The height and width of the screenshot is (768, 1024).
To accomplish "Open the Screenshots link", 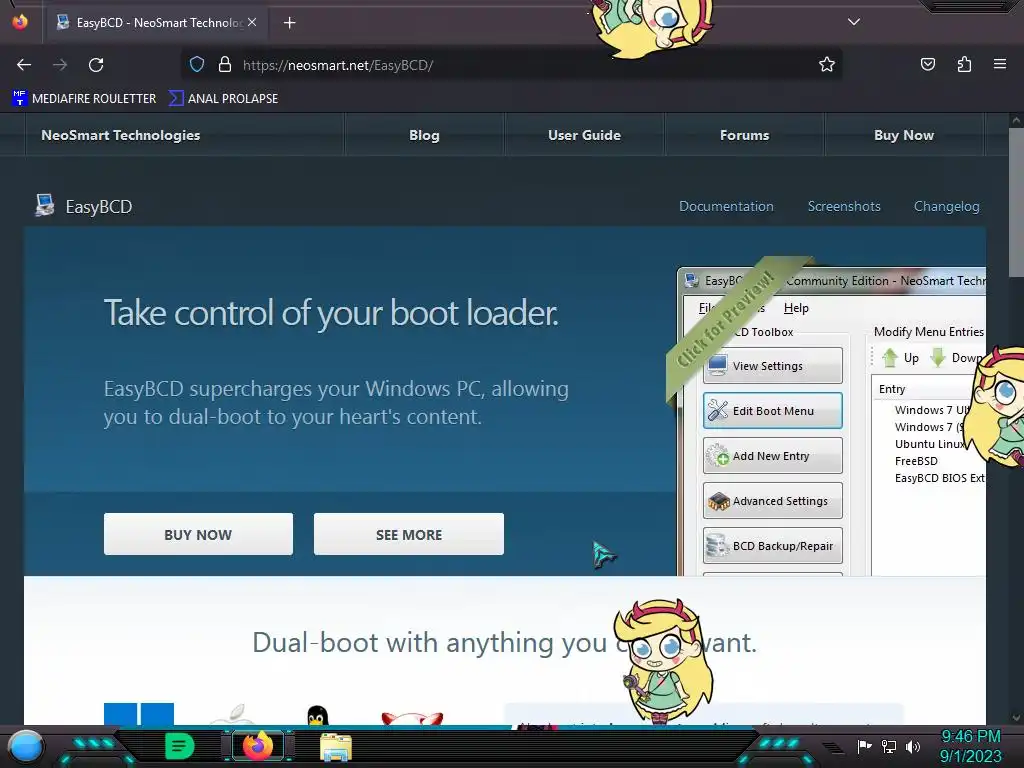I will pyautogui.click(x=844, y=206).
